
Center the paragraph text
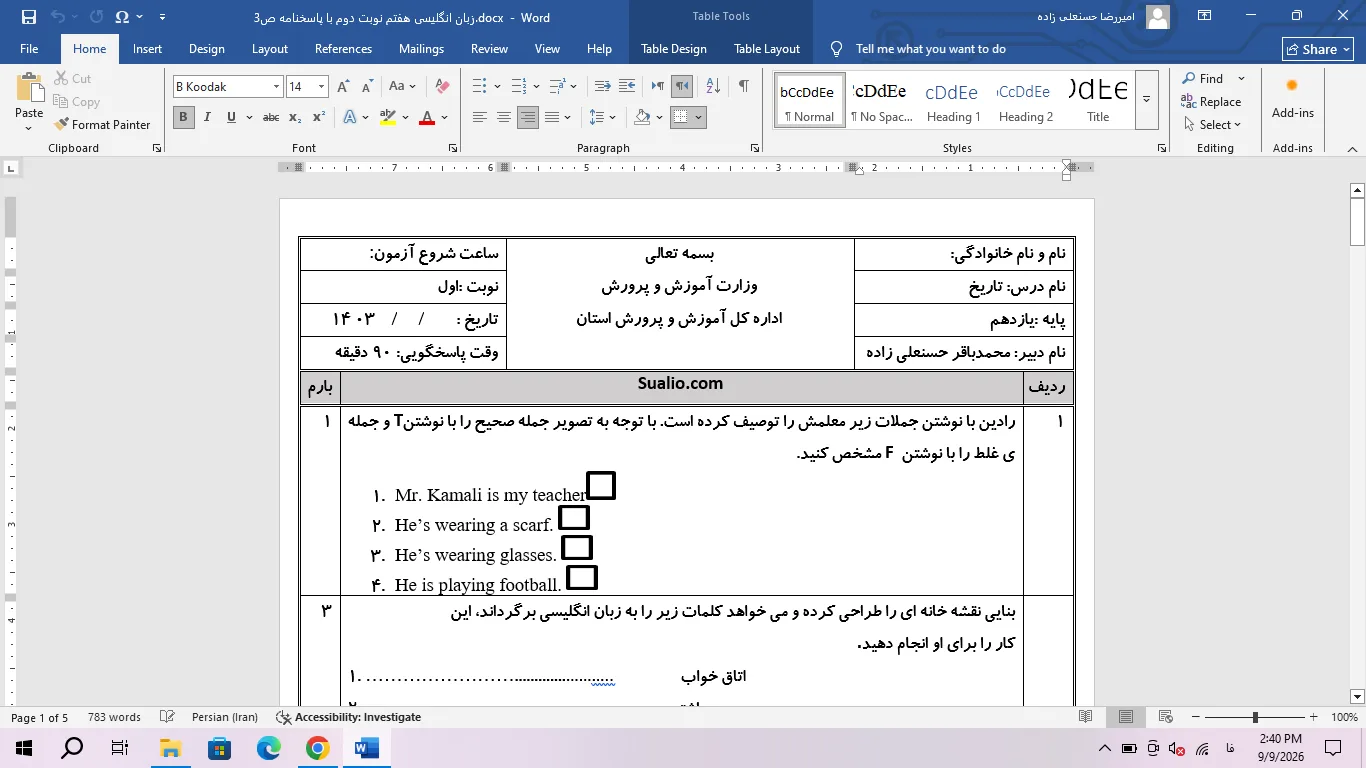point(504,117)
